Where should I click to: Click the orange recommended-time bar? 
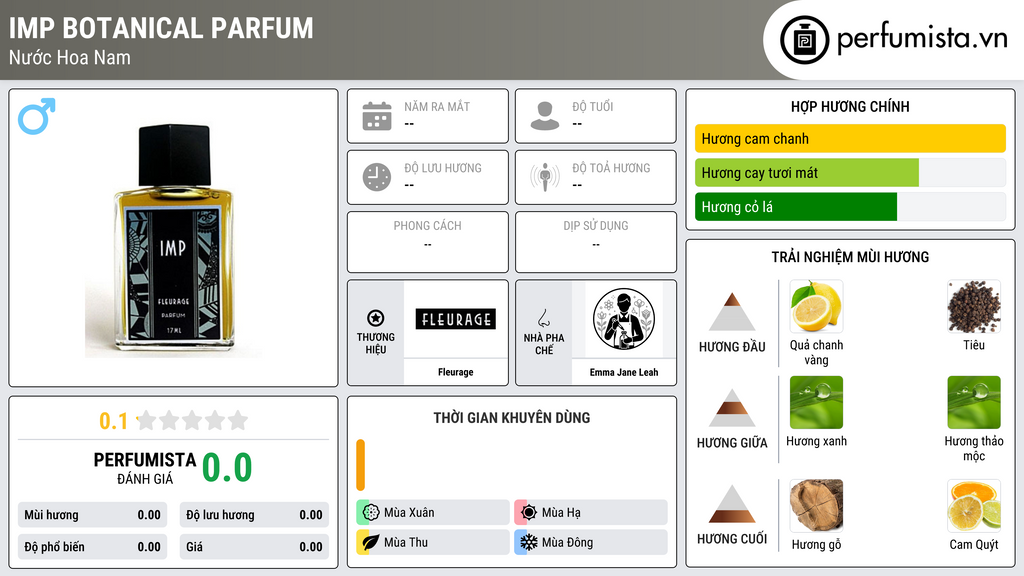pyautogui.click(x=360, y=464)
